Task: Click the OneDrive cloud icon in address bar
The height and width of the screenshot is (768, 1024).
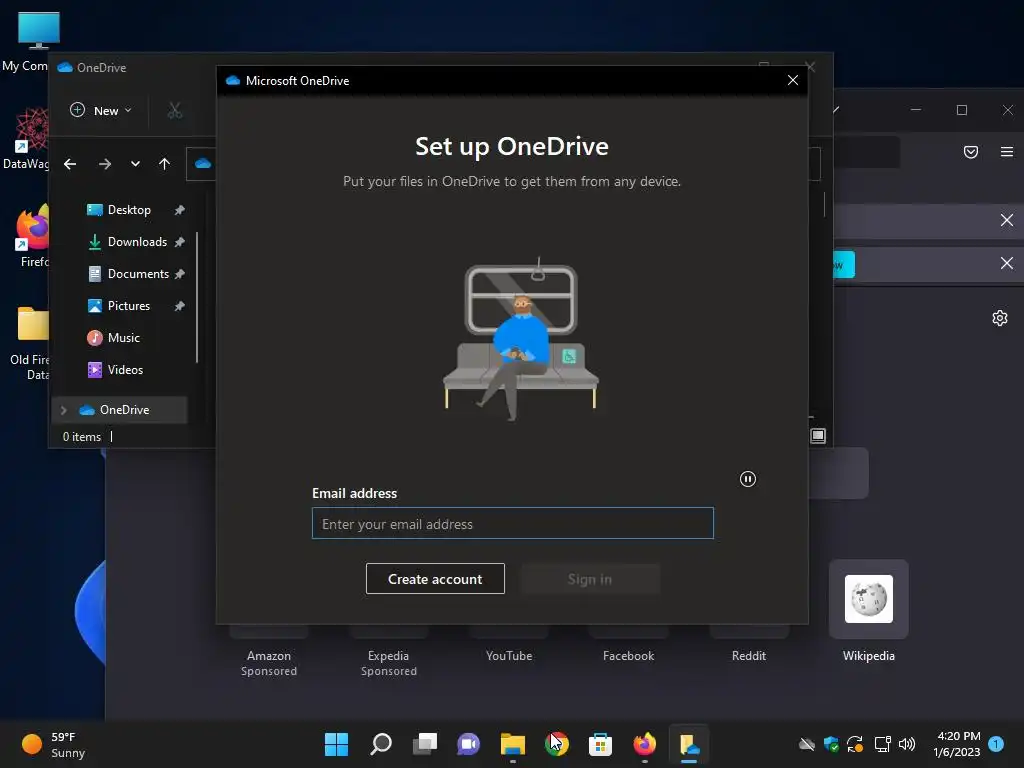Action: pos(203,163)
